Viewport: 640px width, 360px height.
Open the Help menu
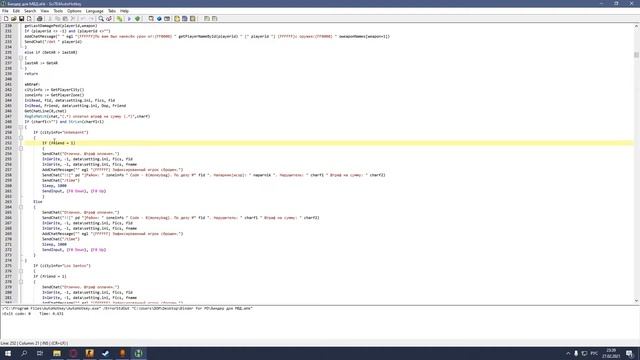(124, 11)
